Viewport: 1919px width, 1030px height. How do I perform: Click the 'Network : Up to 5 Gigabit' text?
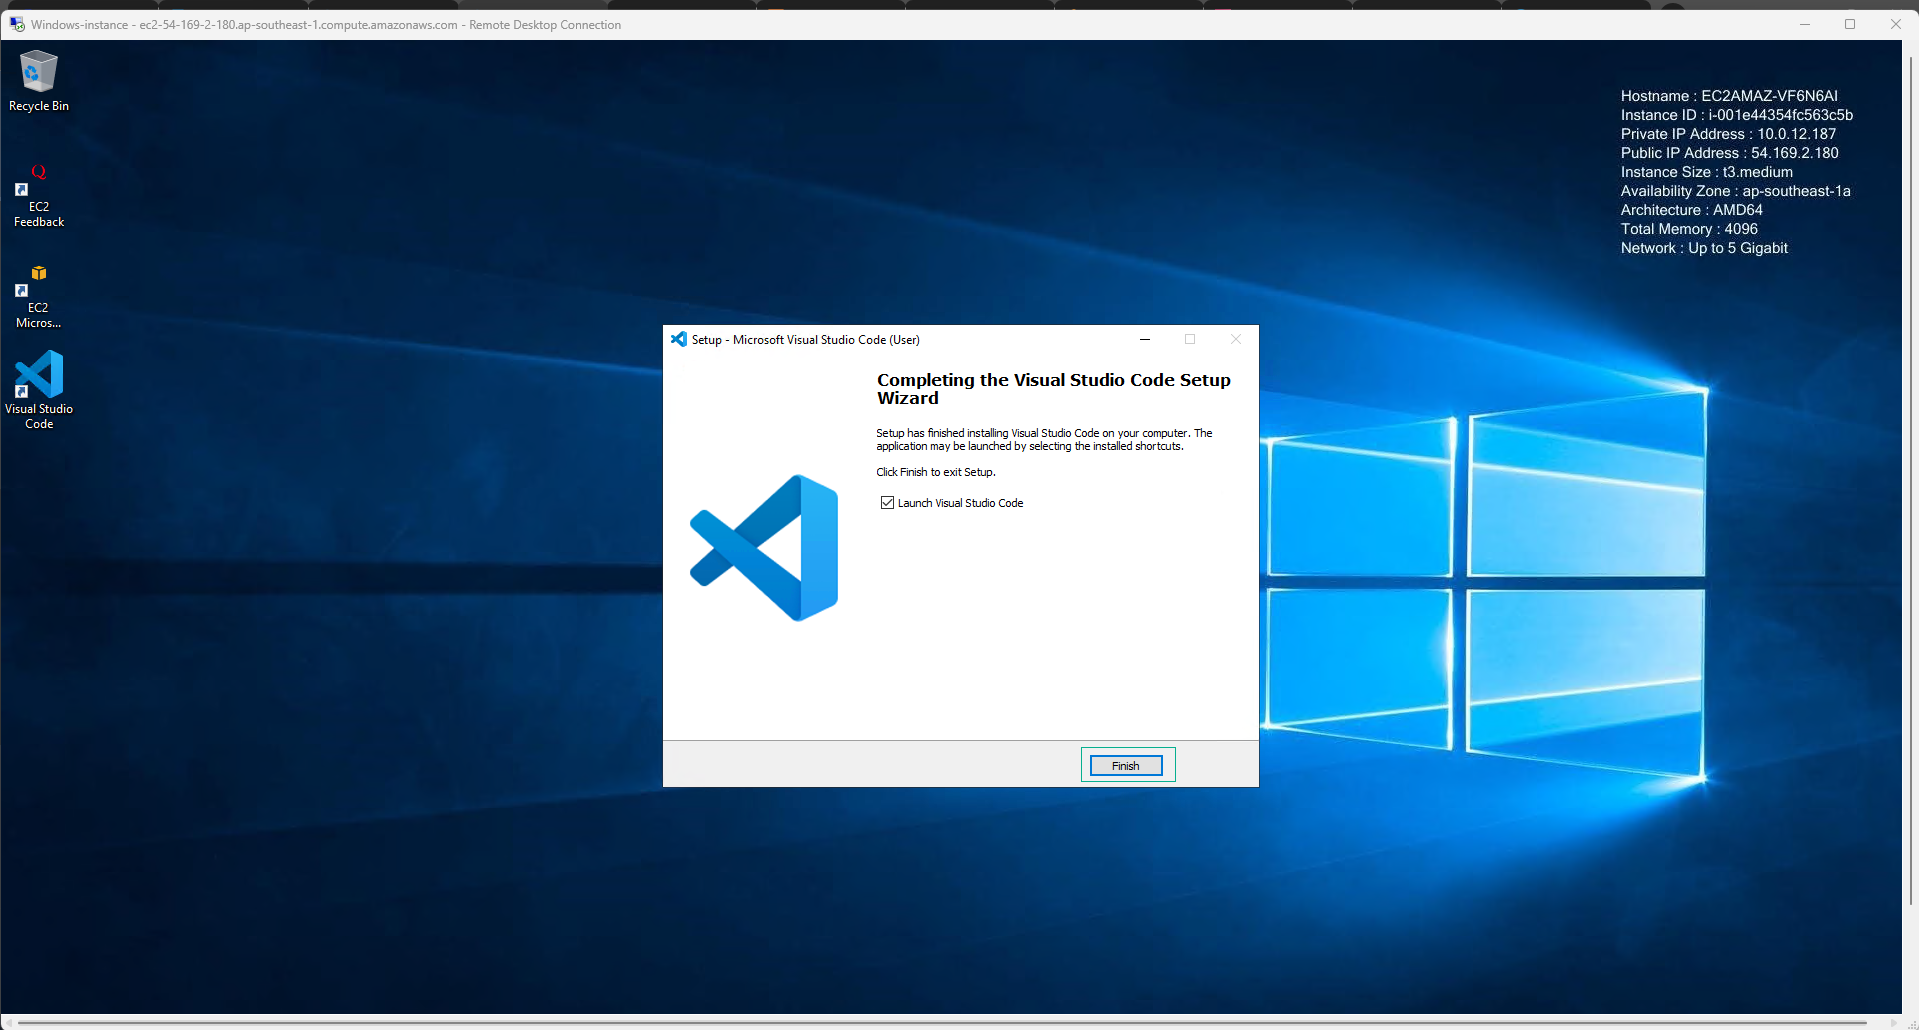[x=1704, y=248]
